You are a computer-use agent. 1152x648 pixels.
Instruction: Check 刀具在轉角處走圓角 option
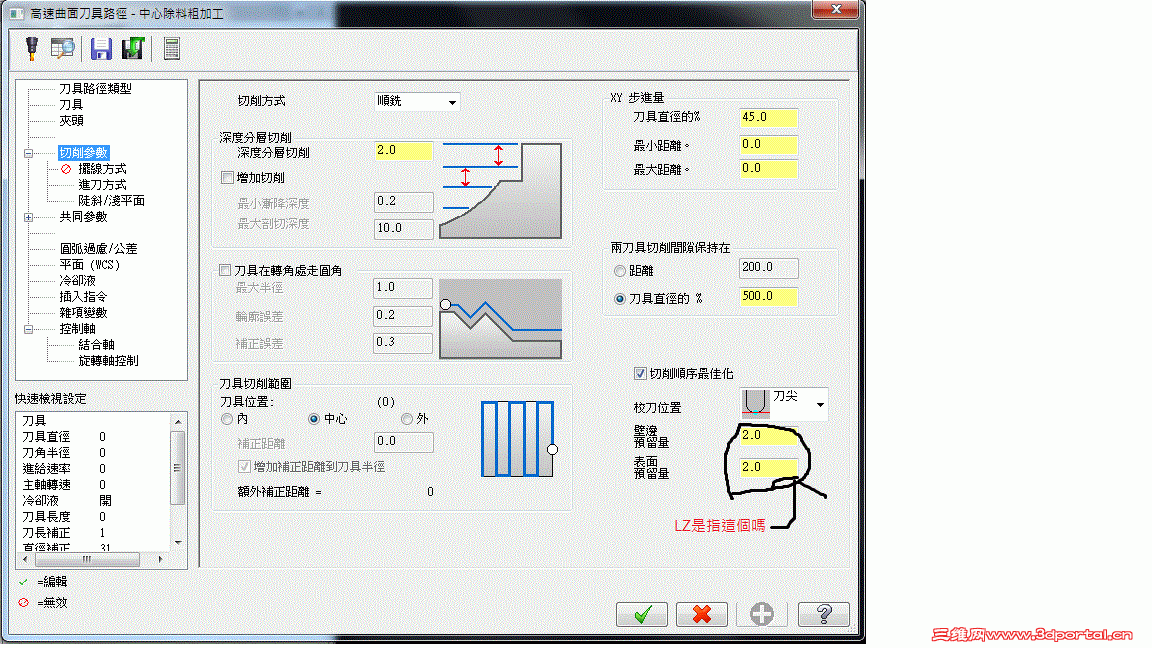(x=224, y=269)
